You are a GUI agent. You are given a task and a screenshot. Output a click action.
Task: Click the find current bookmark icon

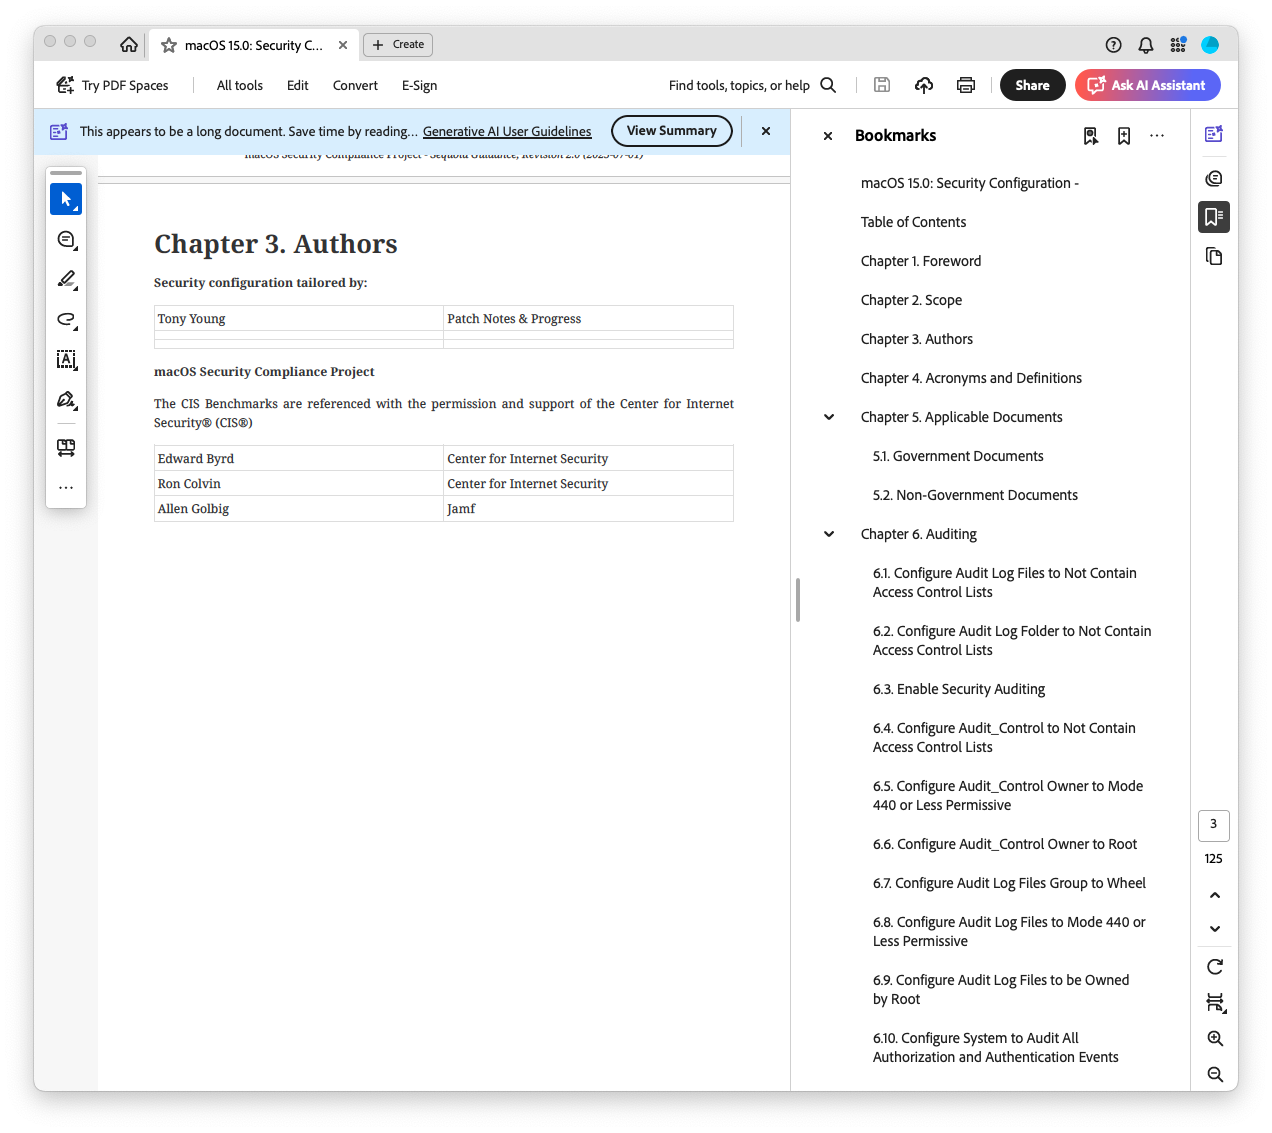click(x=1091, y=136)
